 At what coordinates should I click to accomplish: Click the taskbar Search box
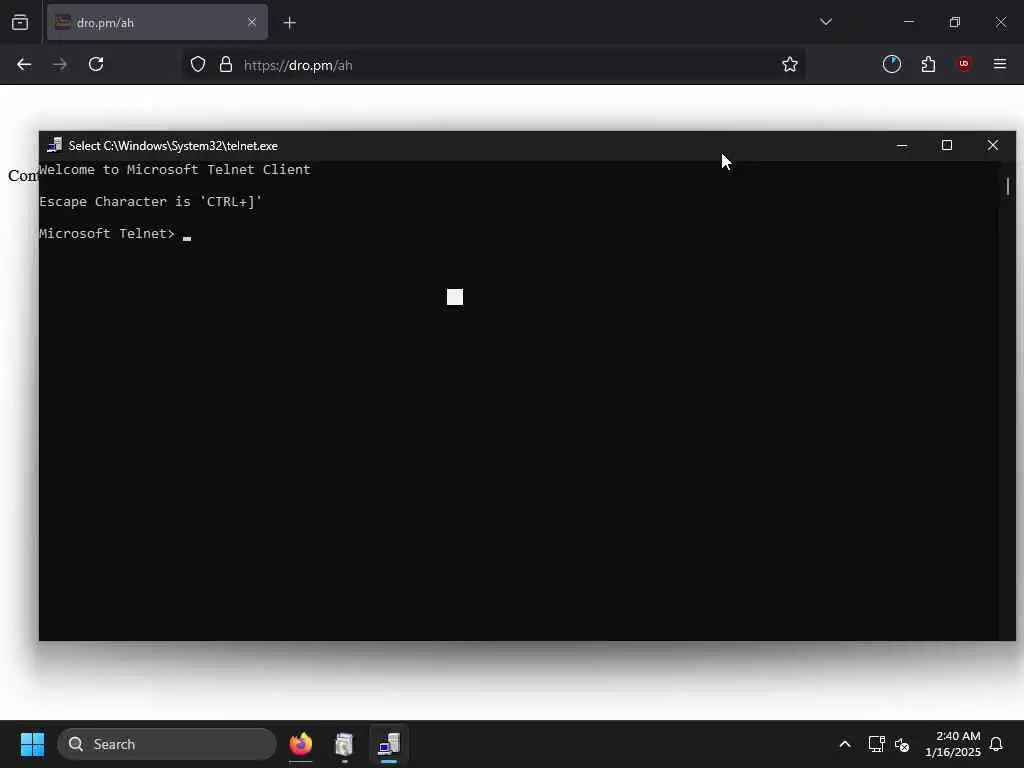tap(167, 744)
